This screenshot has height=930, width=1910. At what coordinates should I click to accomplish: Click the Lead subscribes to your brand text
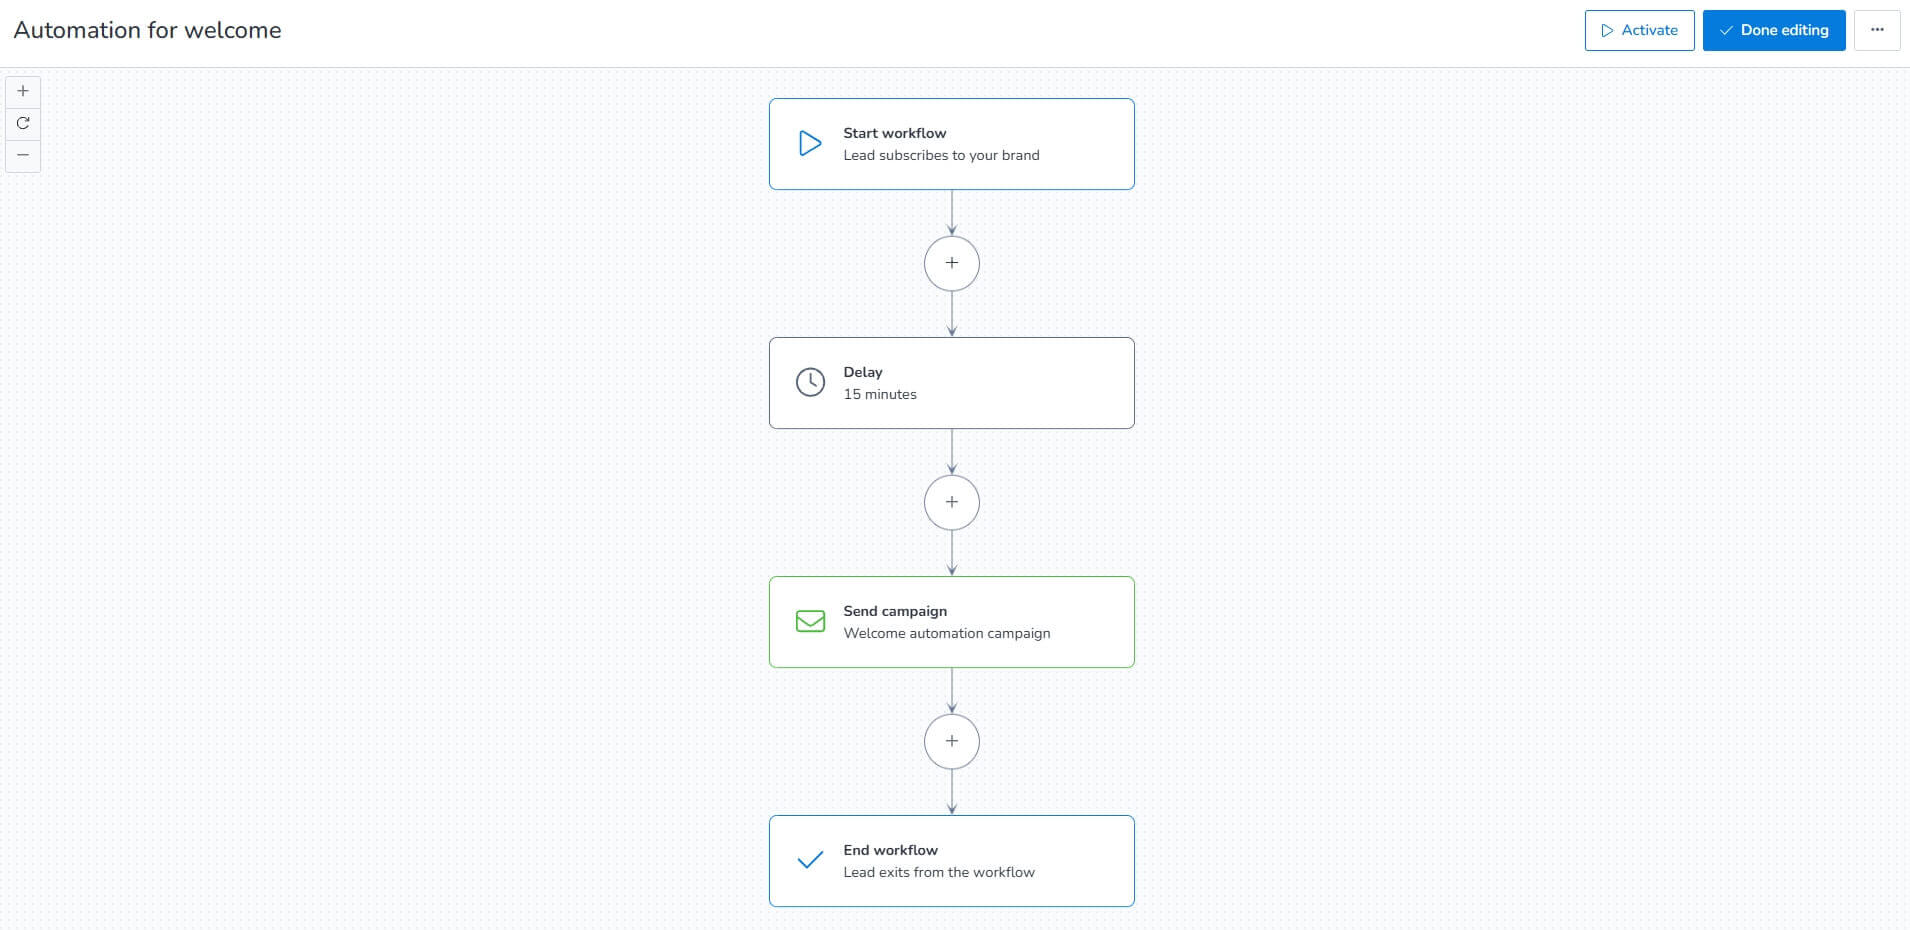941,155
